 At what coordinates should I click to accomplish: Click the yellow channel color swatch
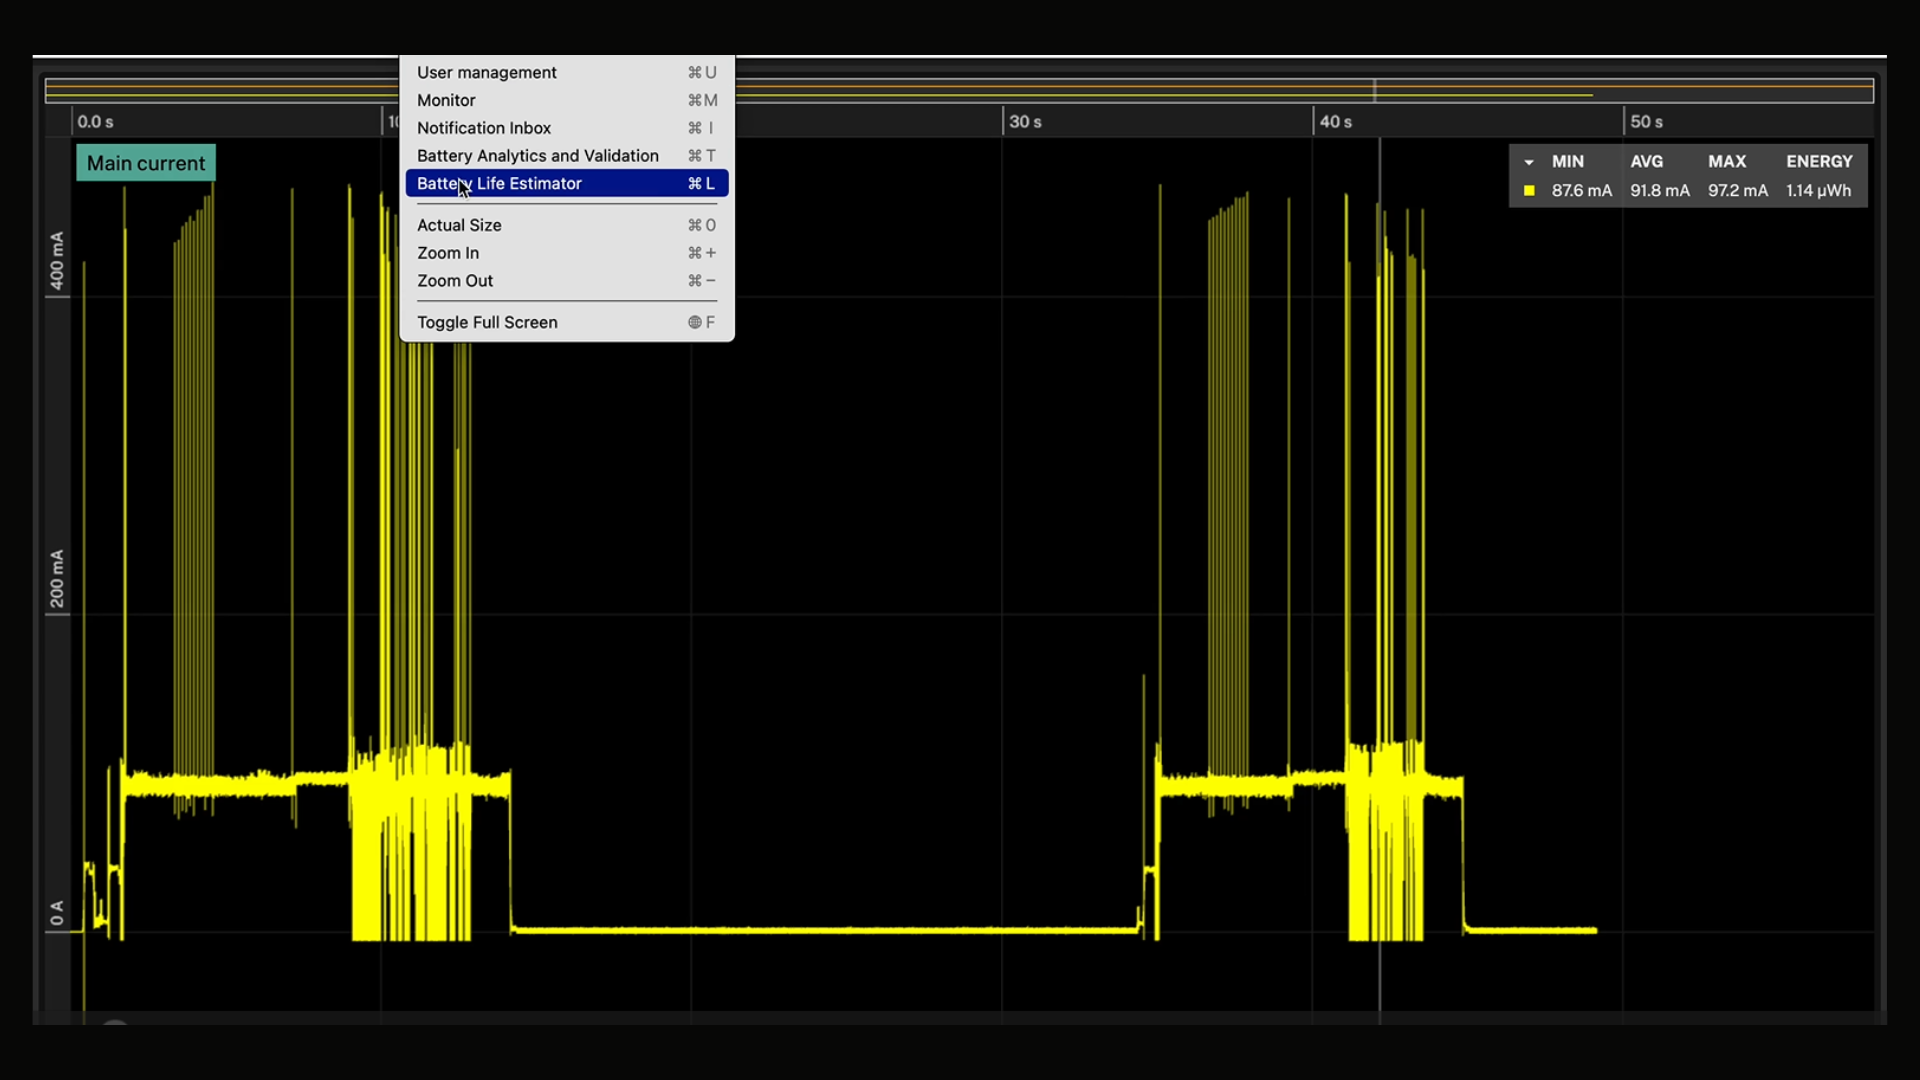click(x=1529, y=190)
